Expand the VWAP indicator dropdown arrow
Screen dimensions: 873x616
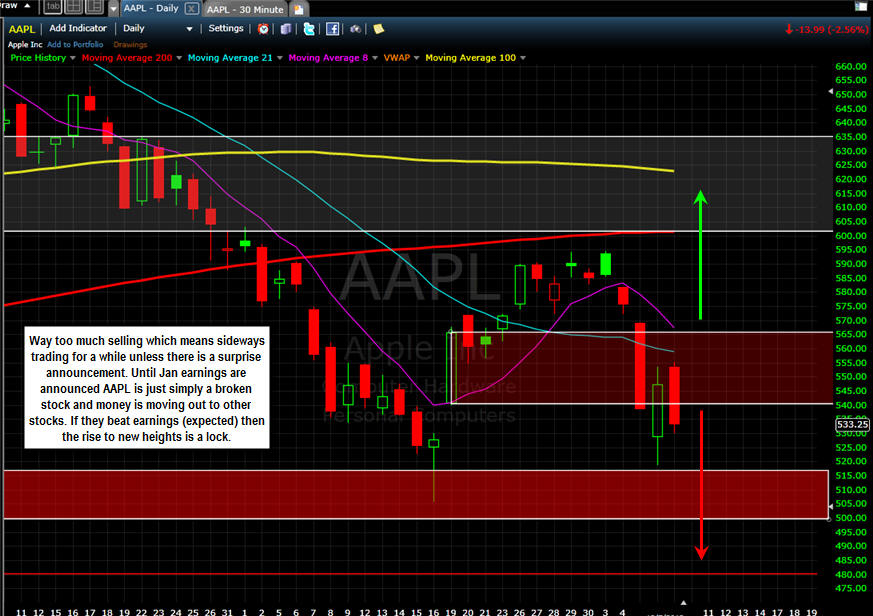click(417, 58)
